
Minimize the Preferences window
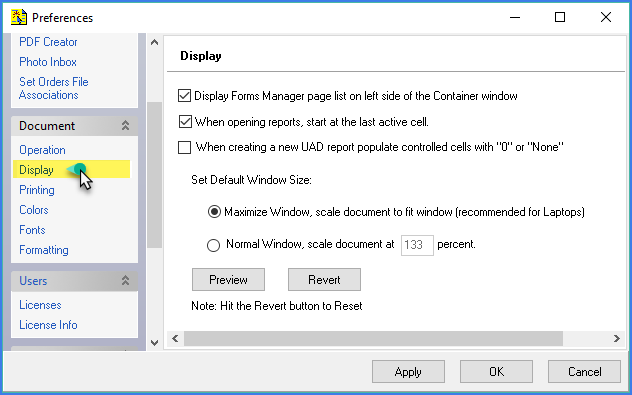pyautogui.click(x=515, y=17)
